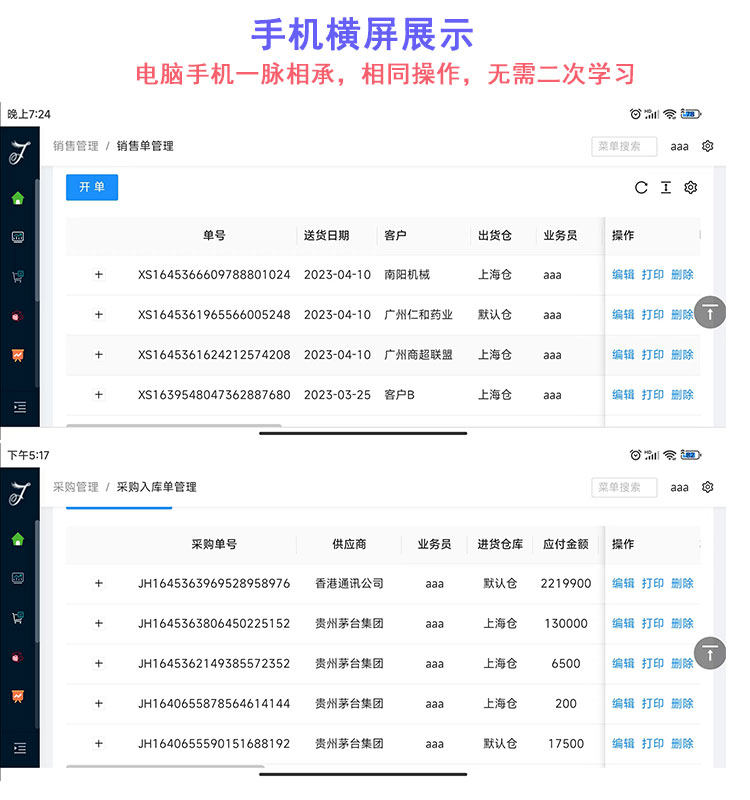The width and height of the screenshot is (750, 800).
Task: Tap alarm clock icon in 晚上7:24 status bar
Action: (x=635, y=114)
